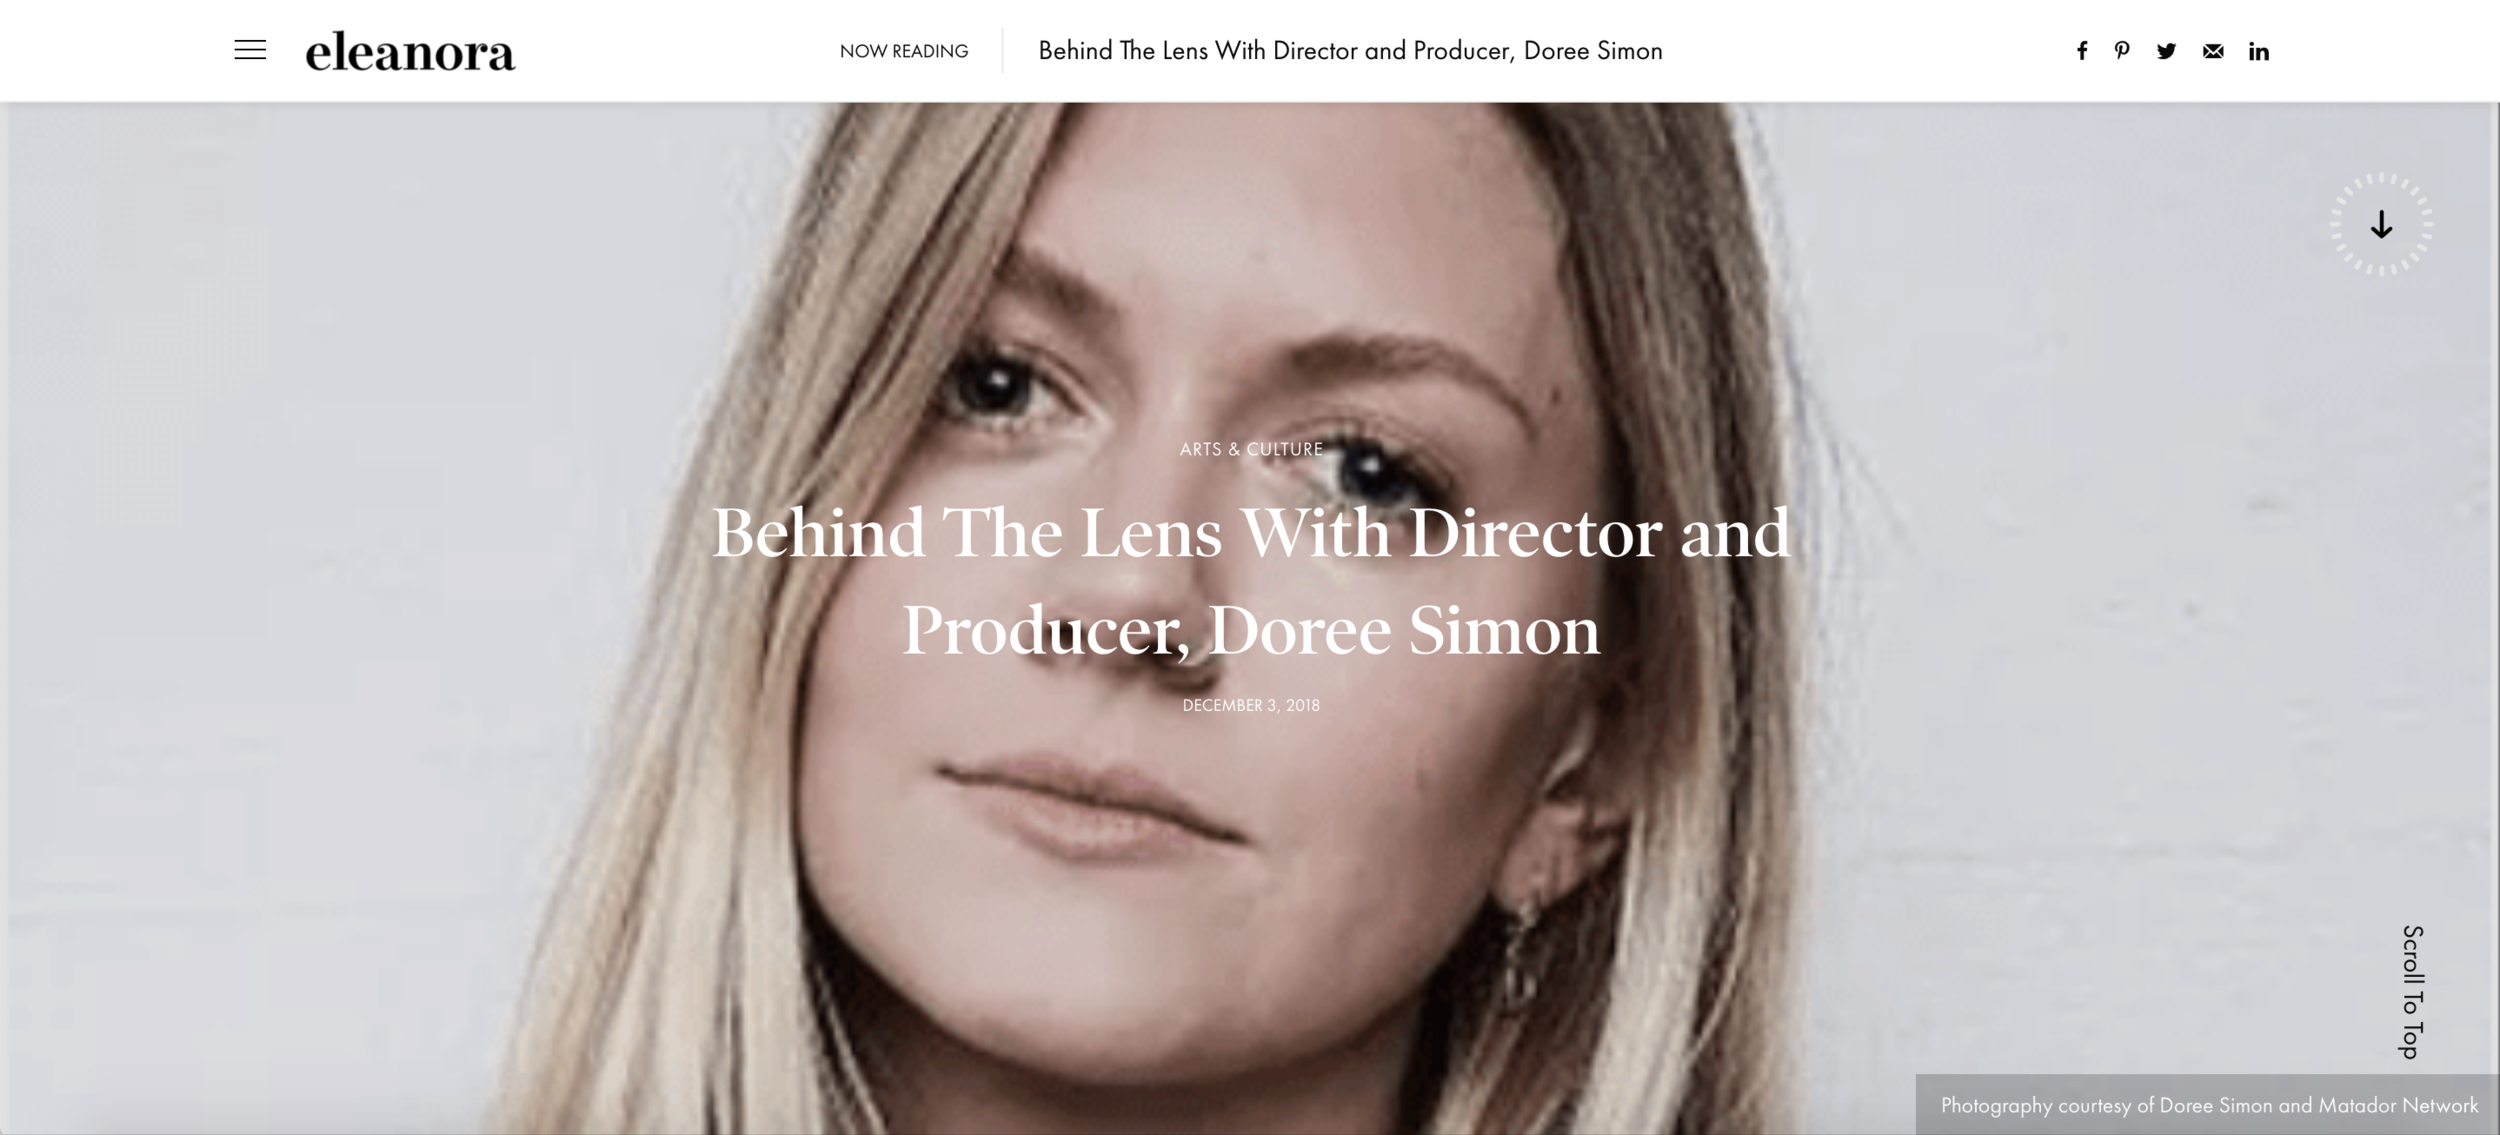Share article on Facebook

coord(2081,51)
